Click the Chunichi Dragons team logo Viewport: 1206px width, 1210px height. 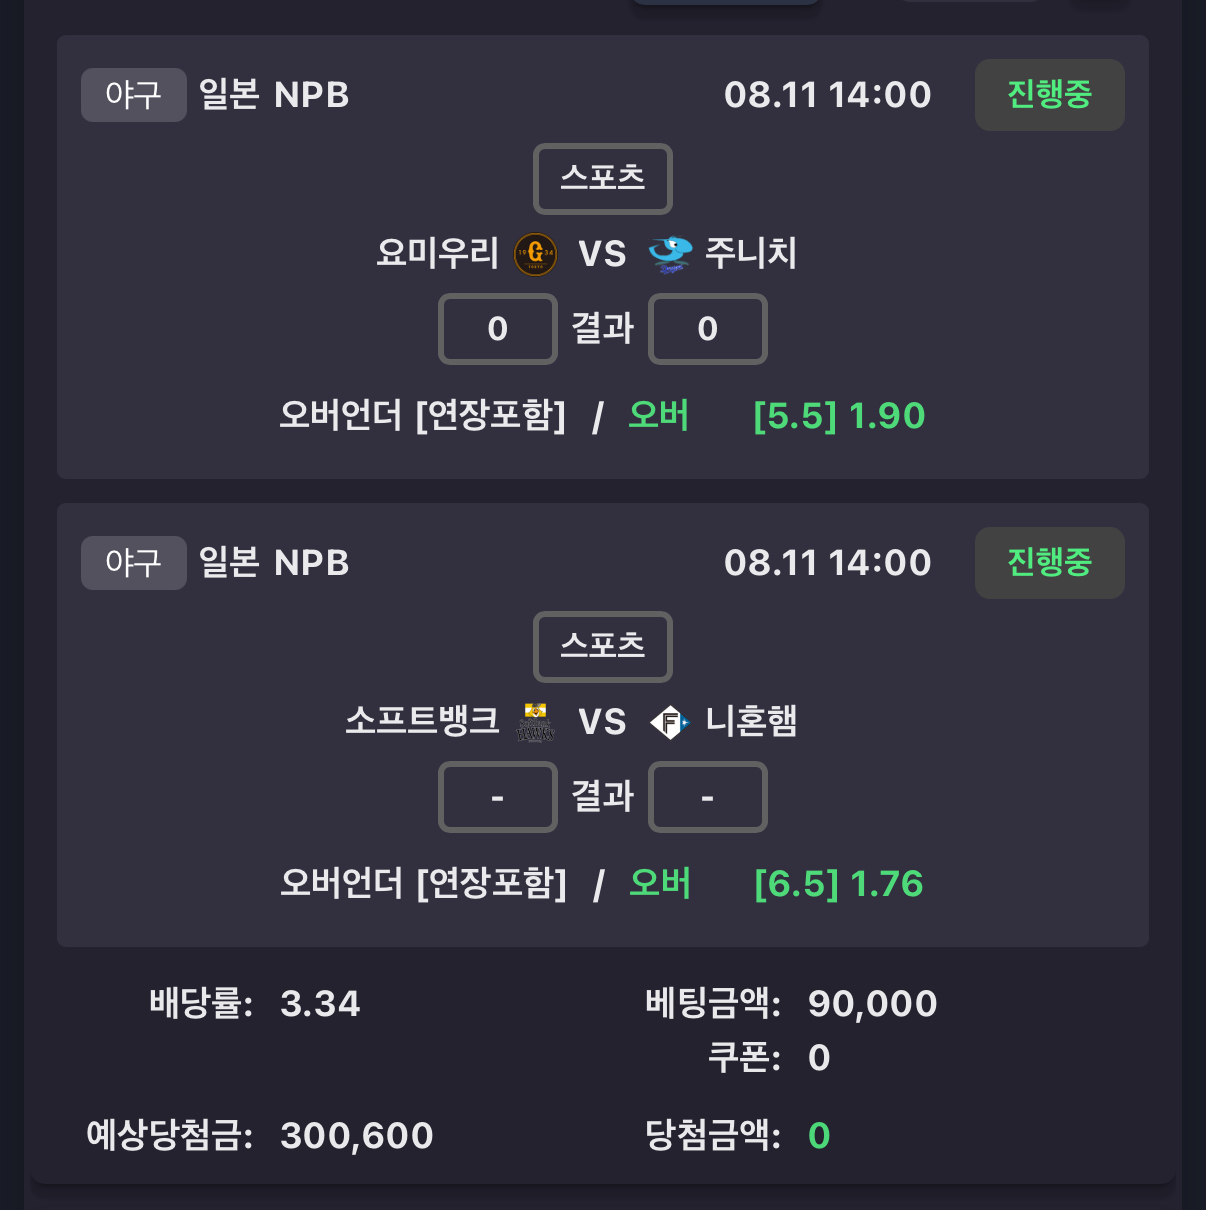pyautogui.click(x=670, y=254)
